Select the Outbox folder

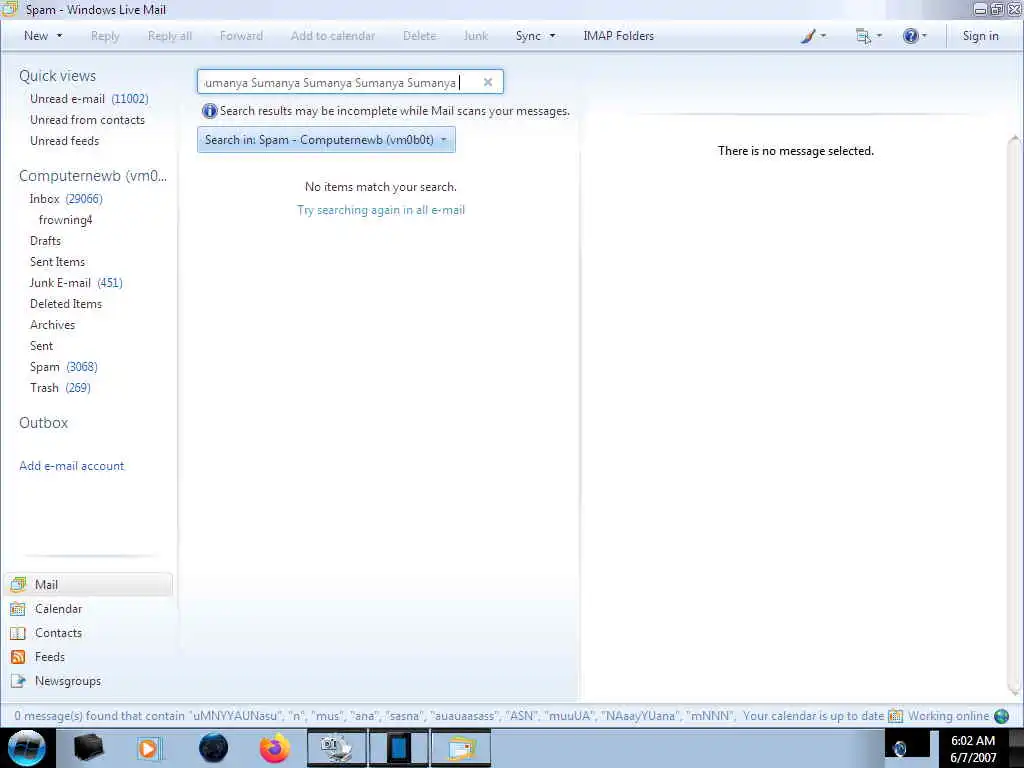point(43,423)
